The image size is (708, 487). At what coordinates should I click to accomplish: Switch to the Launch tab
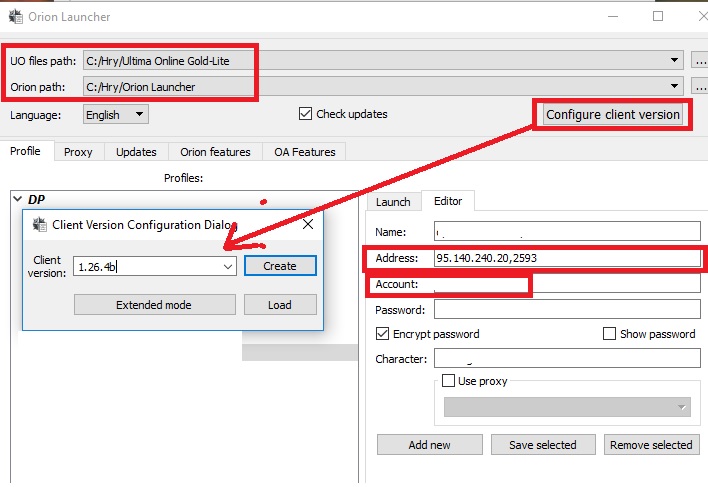coord(393,201)
